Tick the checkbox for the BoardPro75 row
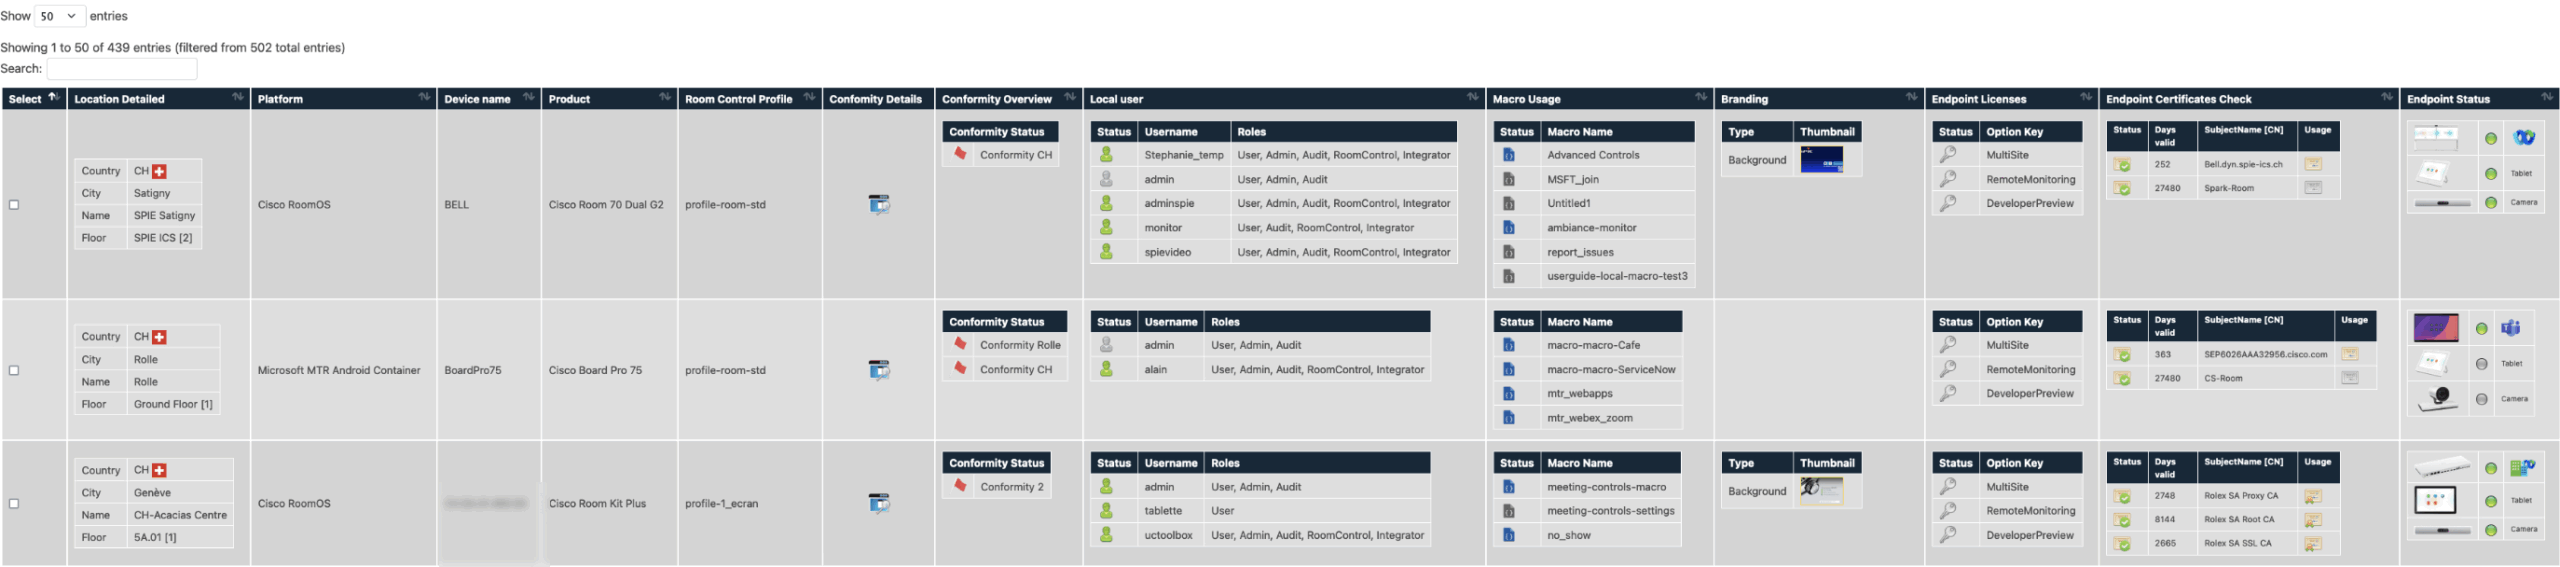Image resolution: width=2560 pixels, height=567 pixels. 14,370
